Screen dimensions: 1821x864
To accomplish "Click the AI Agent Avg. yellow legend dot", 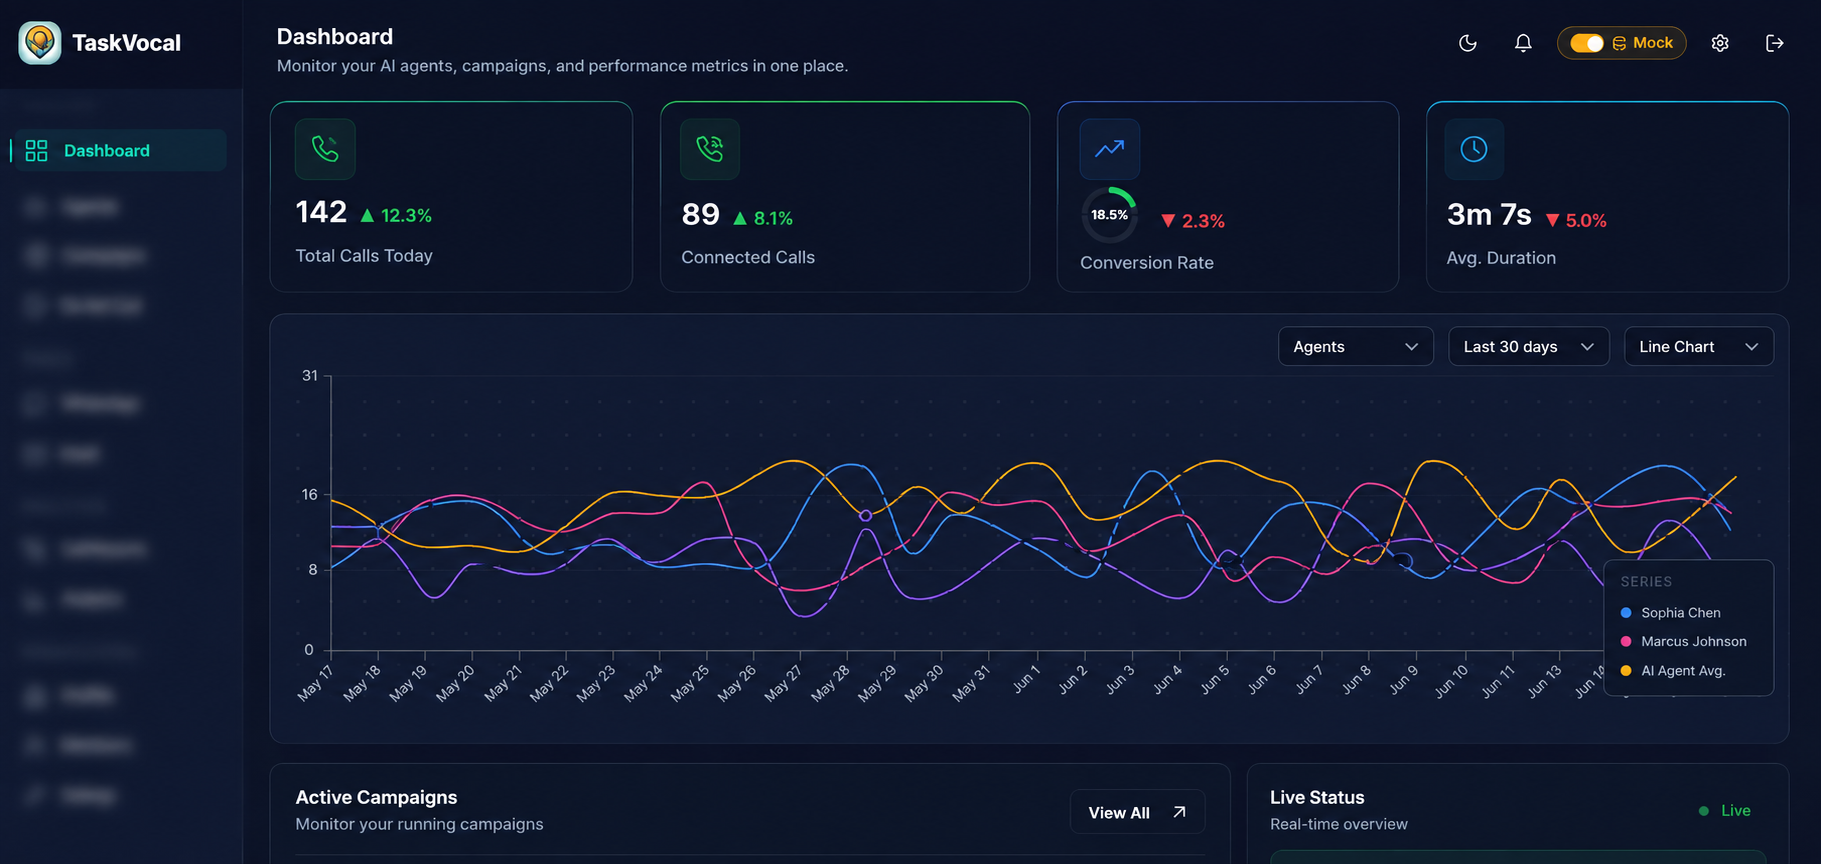I will pos(1626,671).
